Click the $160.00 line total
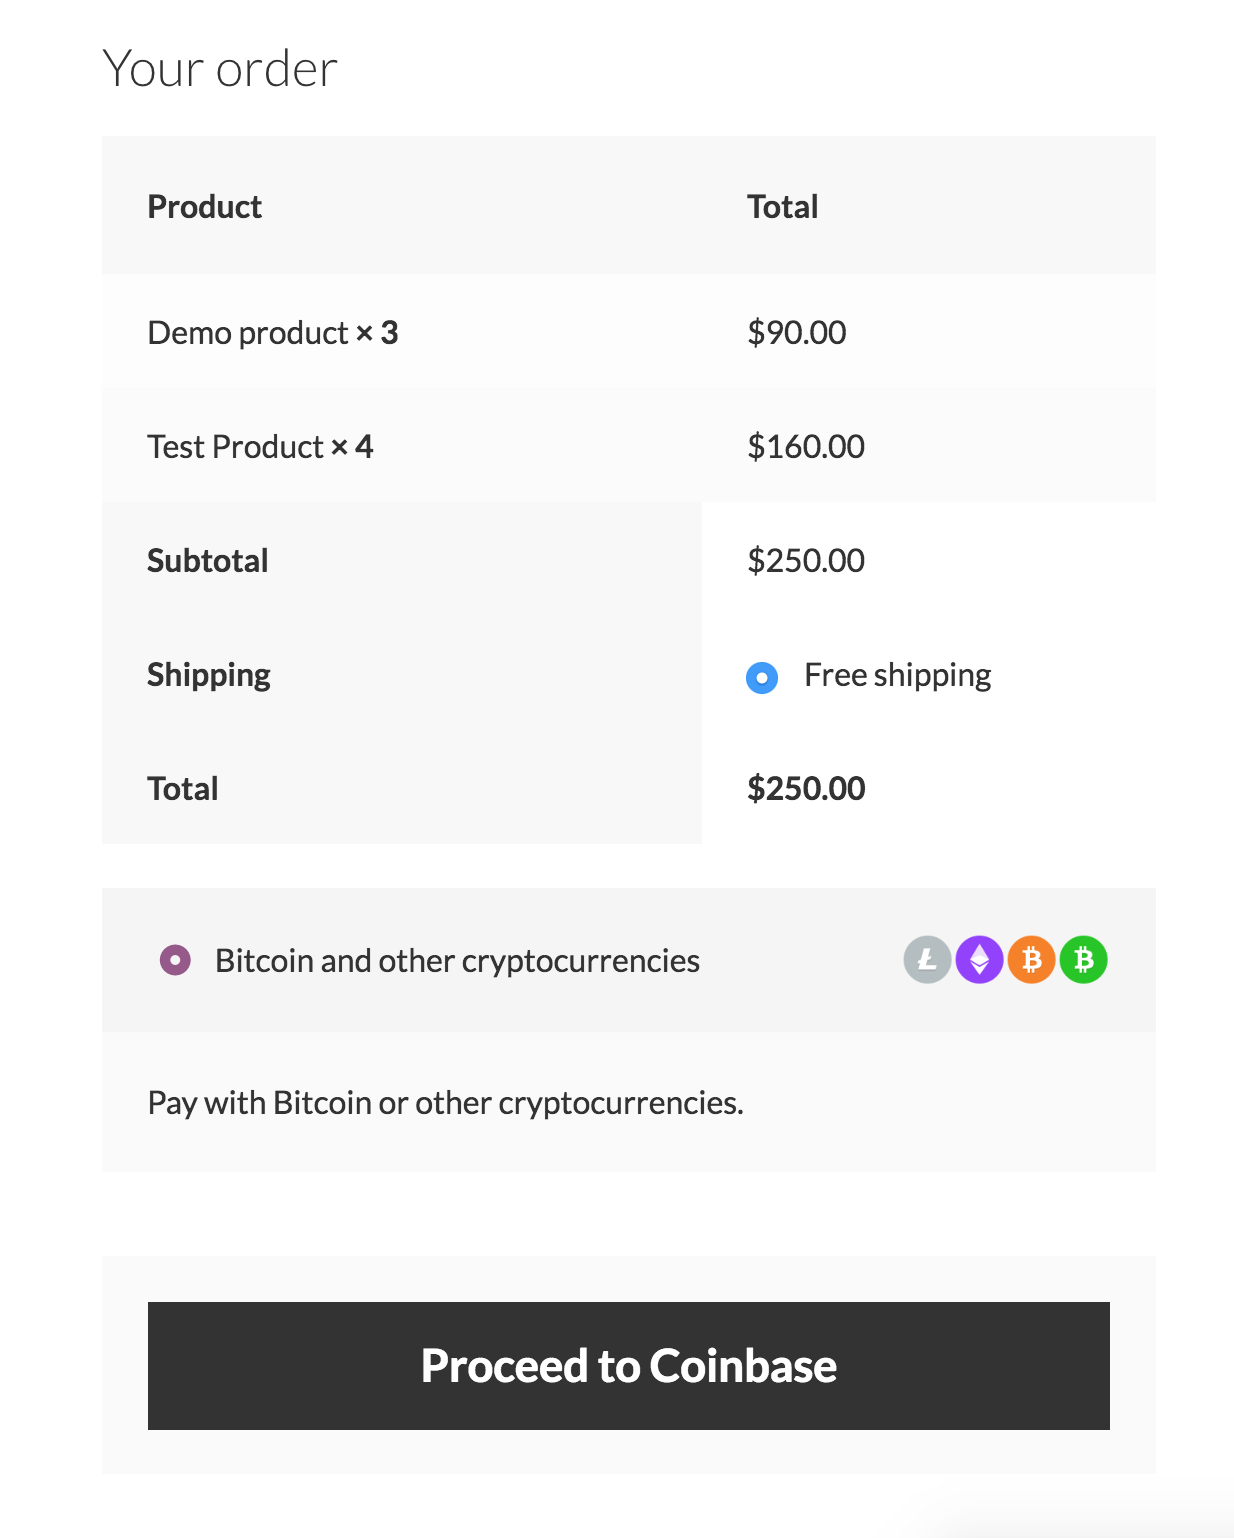 pos(806,447)
